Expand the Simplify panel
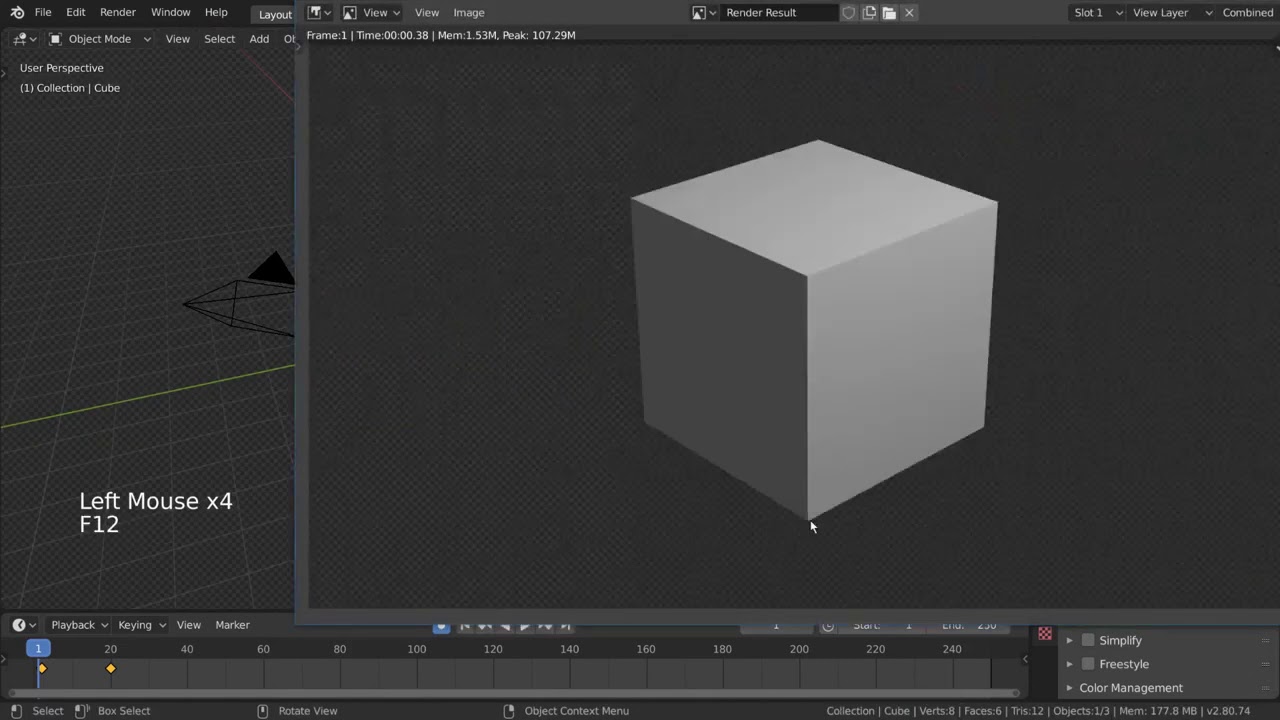The image size is (1280, 720). (x=1069, y=640)
